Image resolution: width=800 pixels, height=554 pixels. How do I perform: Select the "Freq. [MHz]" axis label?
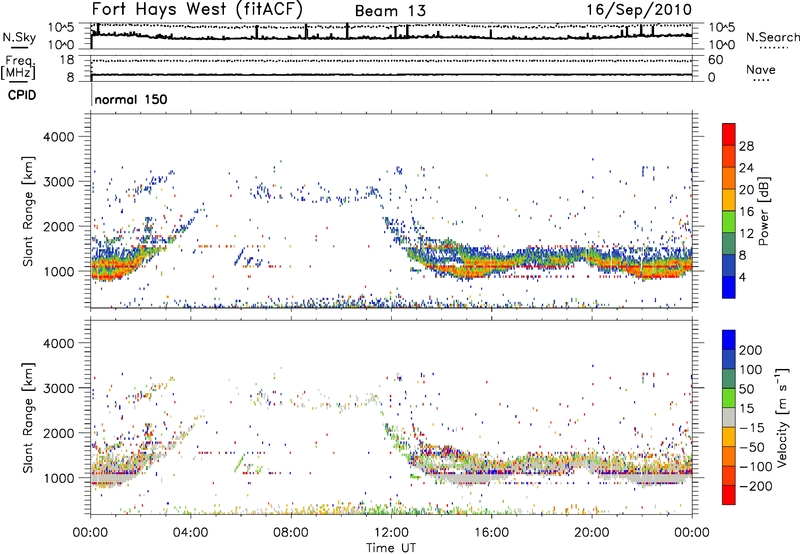click(x=18, y=68)
